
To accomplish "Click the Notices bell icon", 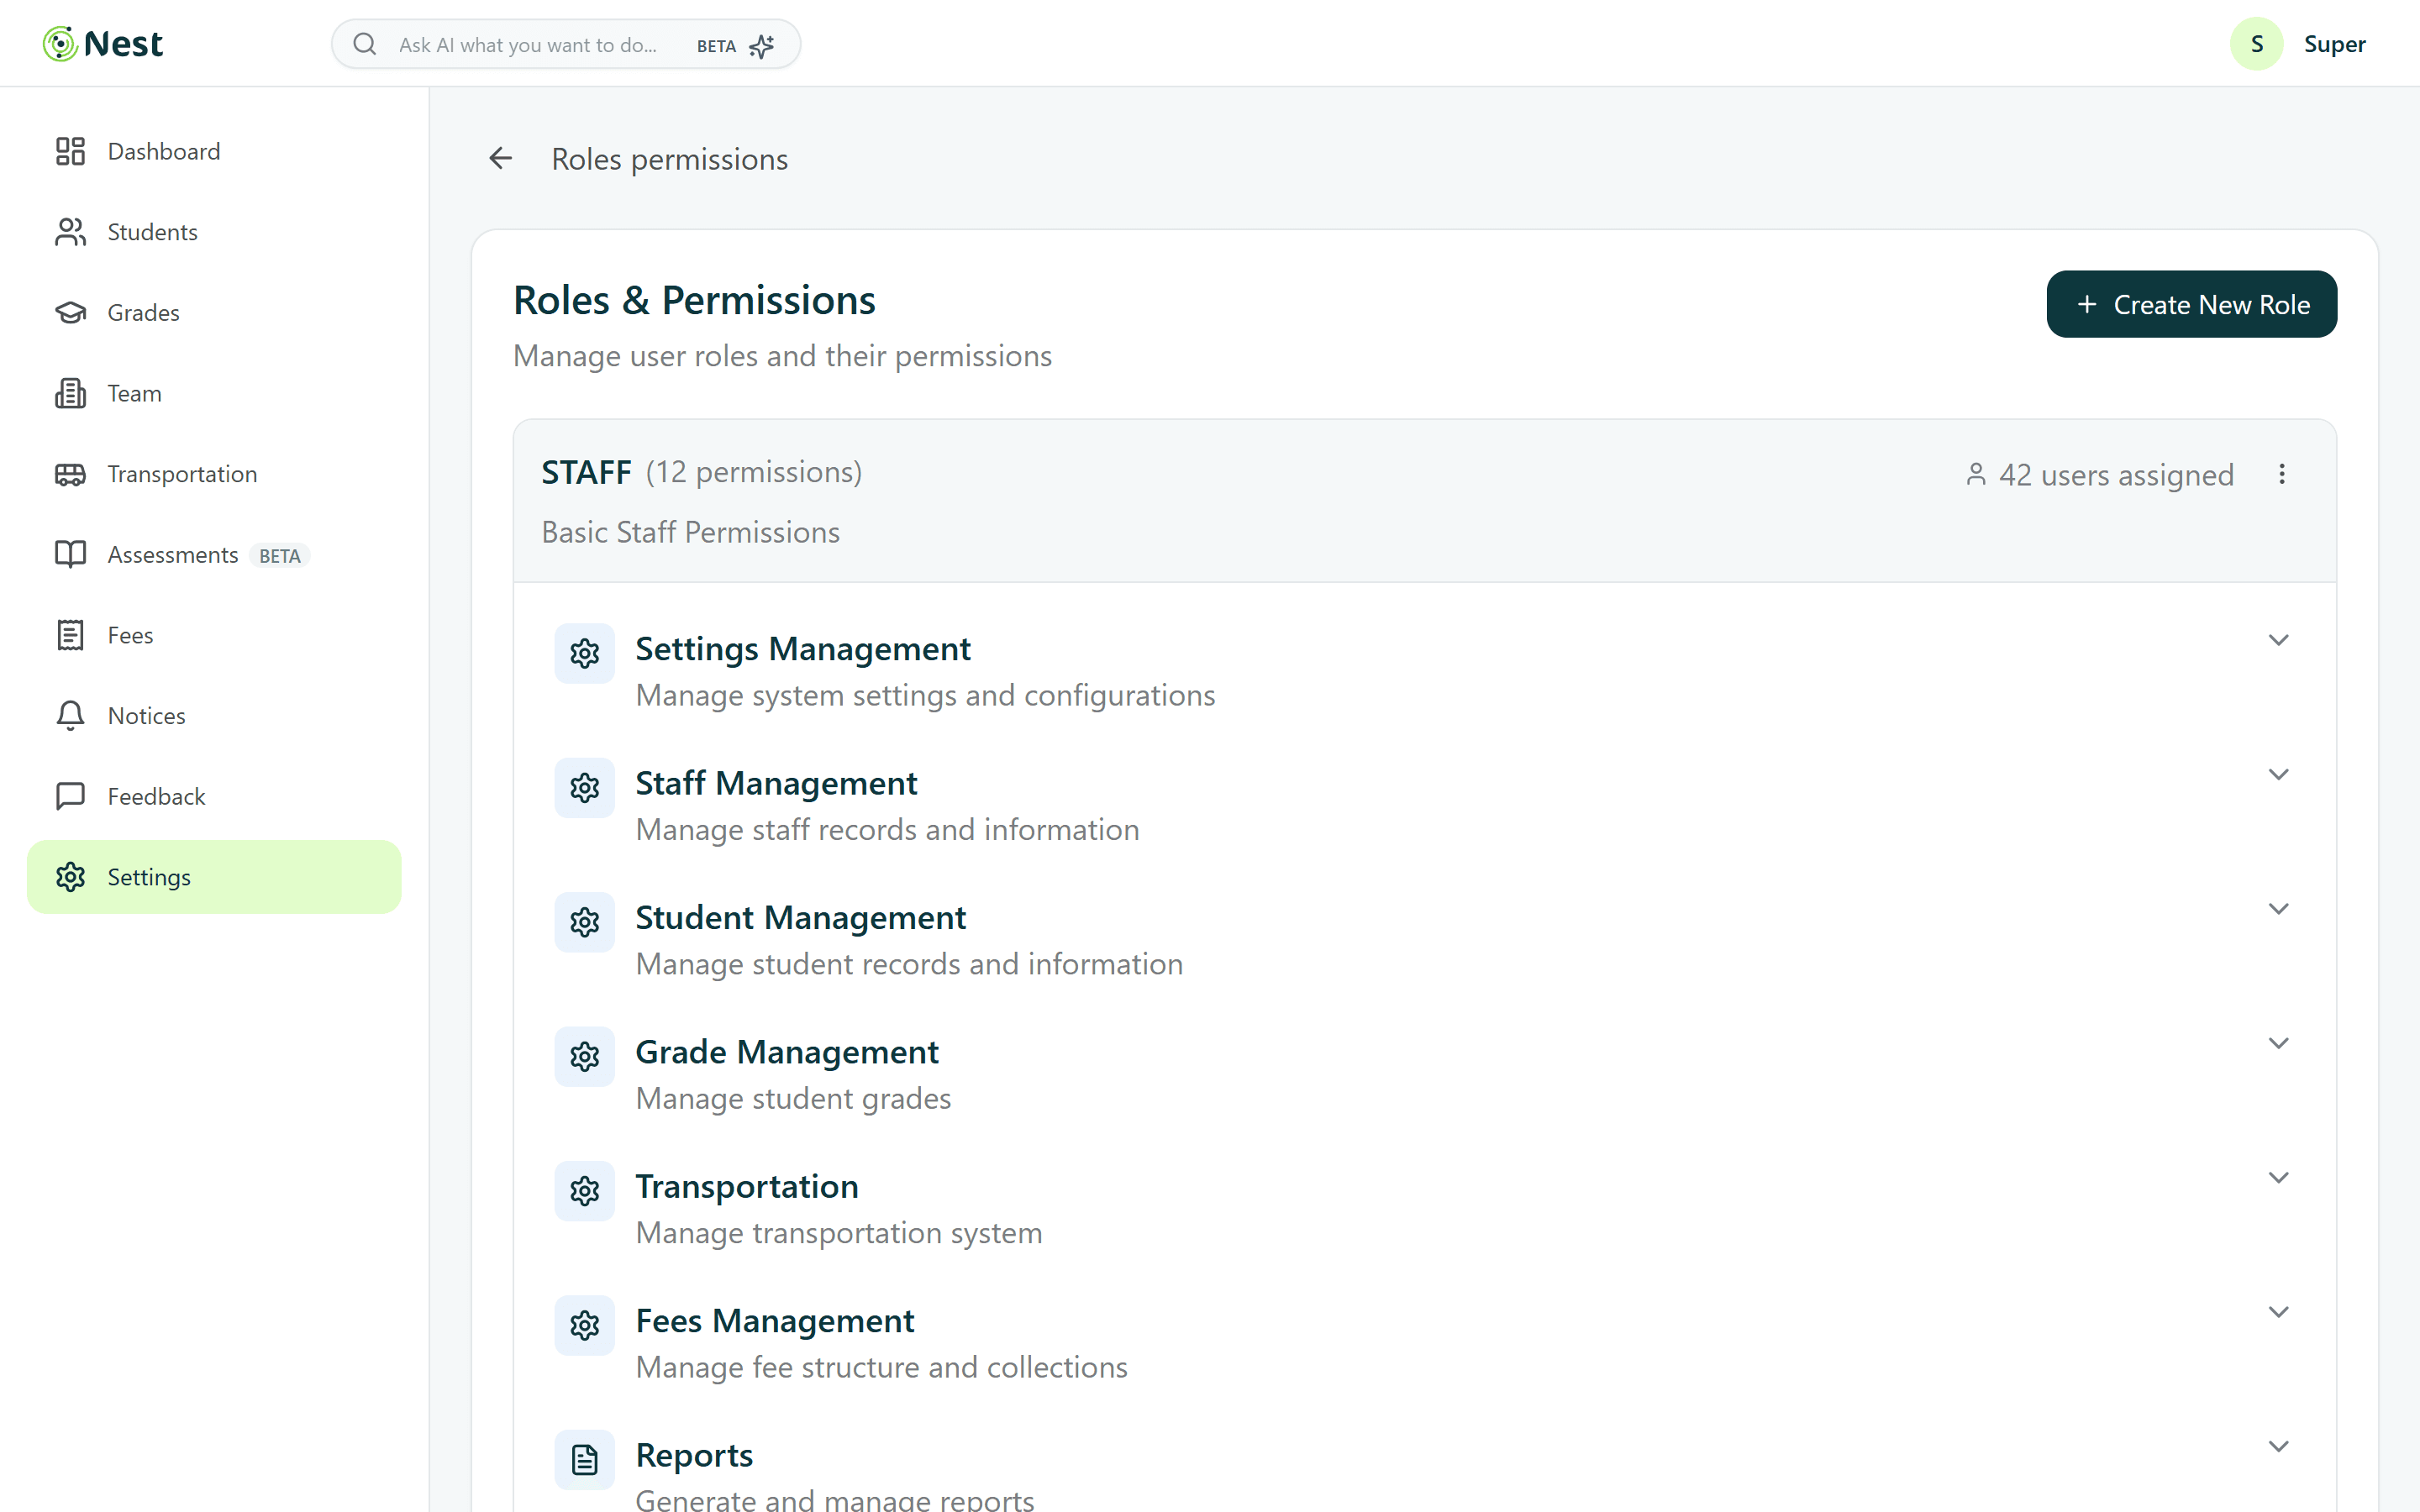I will coord(70,716).
